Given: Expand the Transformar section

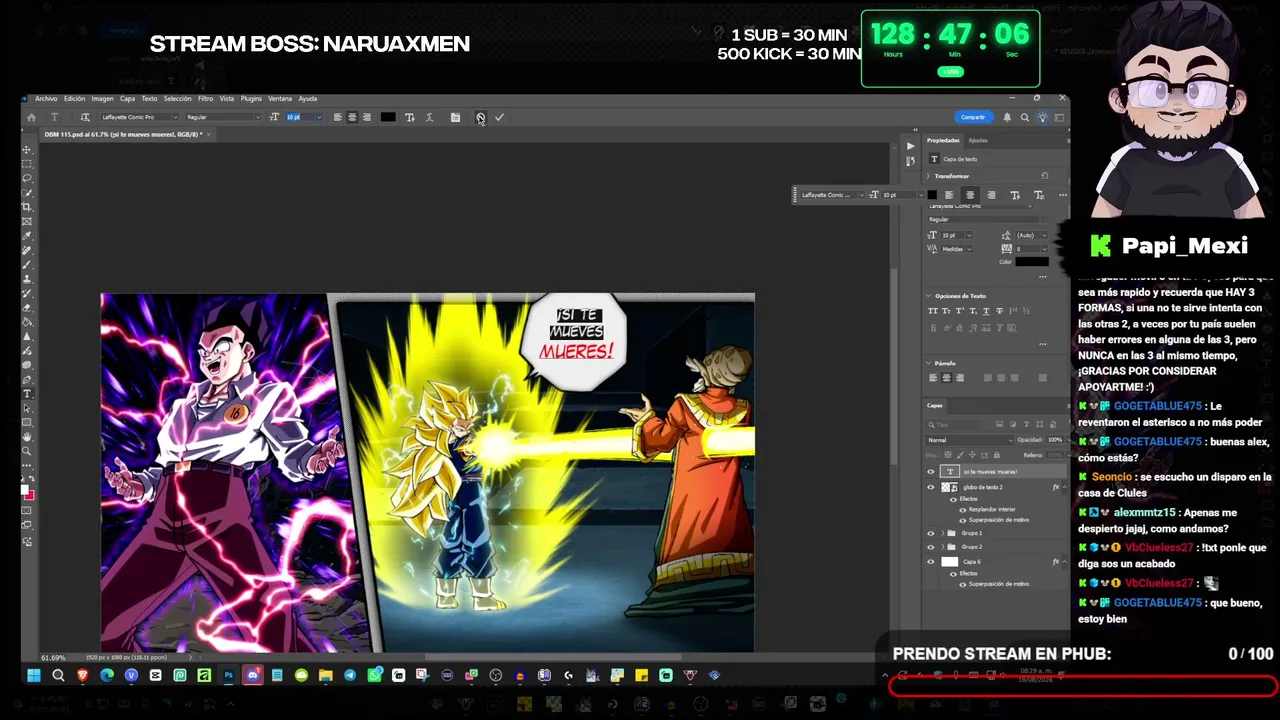Looking at the screenshot, I should (x=928, y=176).
